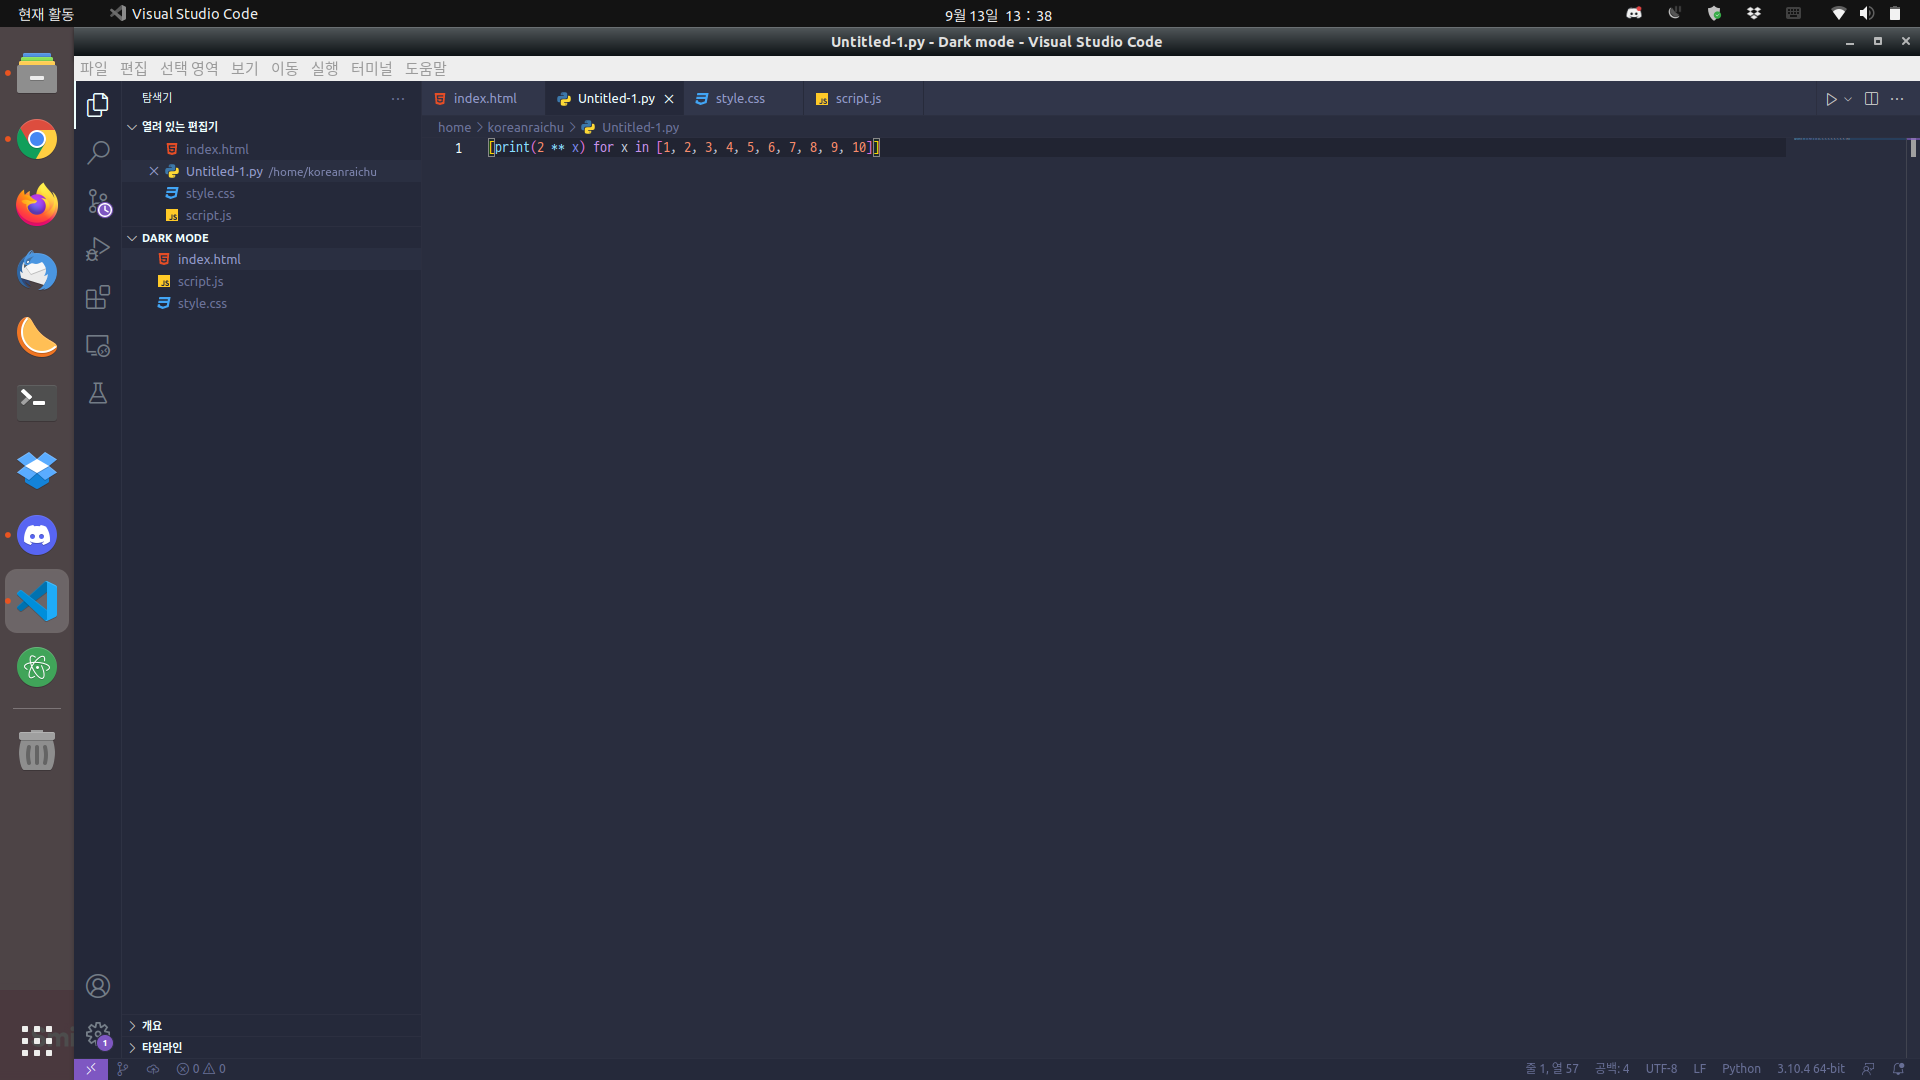This screenshot has height=1080, width=1920.
Task: Expand the 개요 (Outline) section
Action: click(x=151, y=1025)
